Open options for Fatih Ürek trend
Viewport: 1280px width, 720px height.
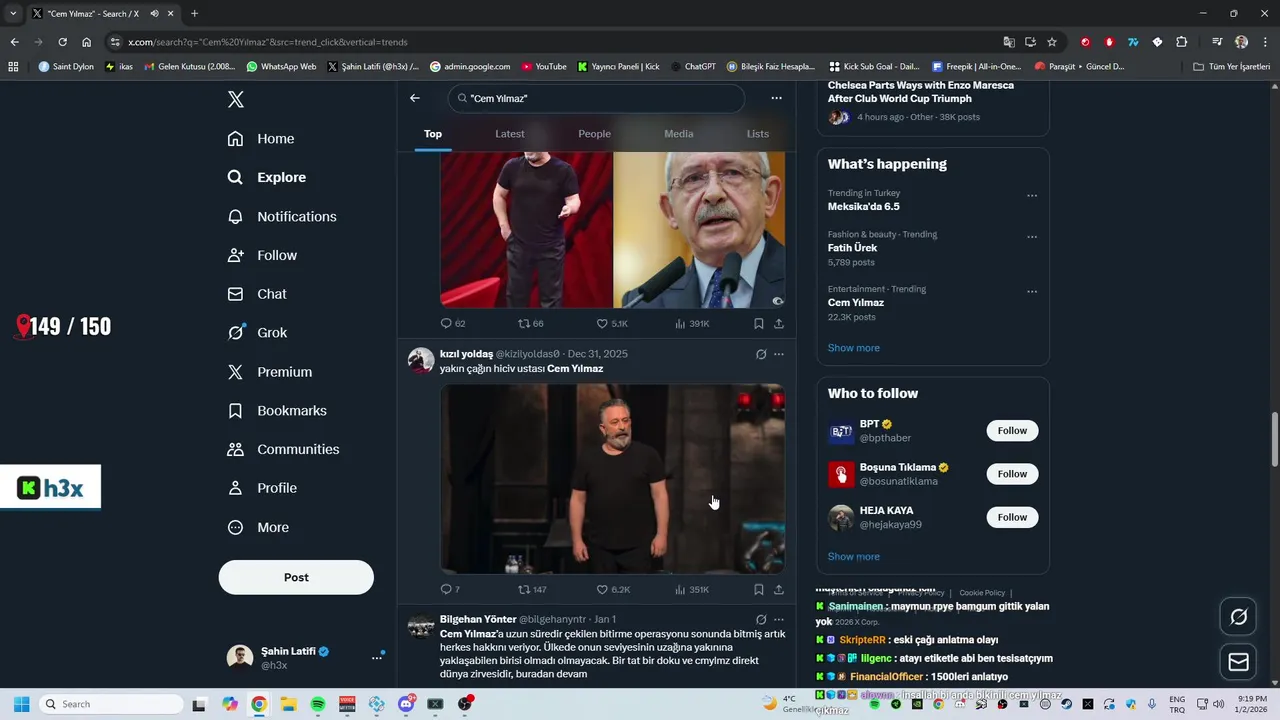(1032, 237)
